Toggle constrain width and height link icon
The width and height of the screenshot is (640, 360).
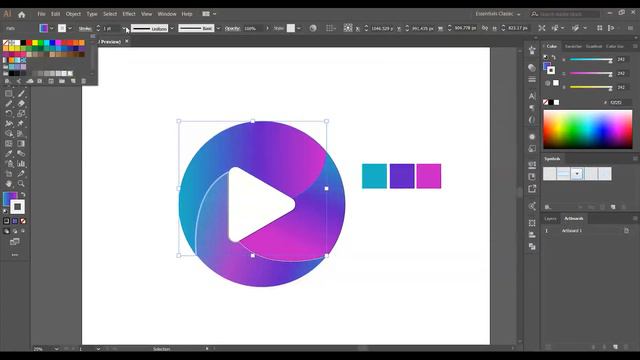[x=485, y=28]
